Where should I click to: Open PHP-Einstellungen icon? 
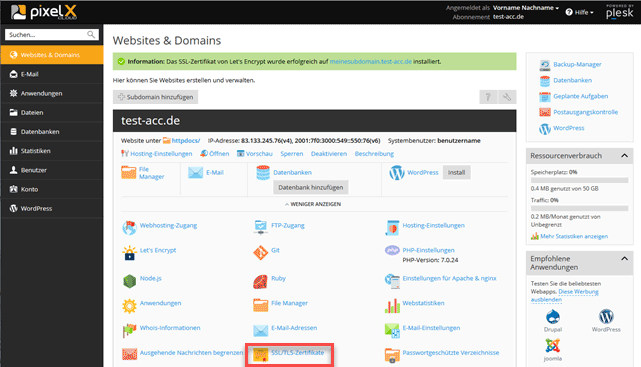click(392, 250)
